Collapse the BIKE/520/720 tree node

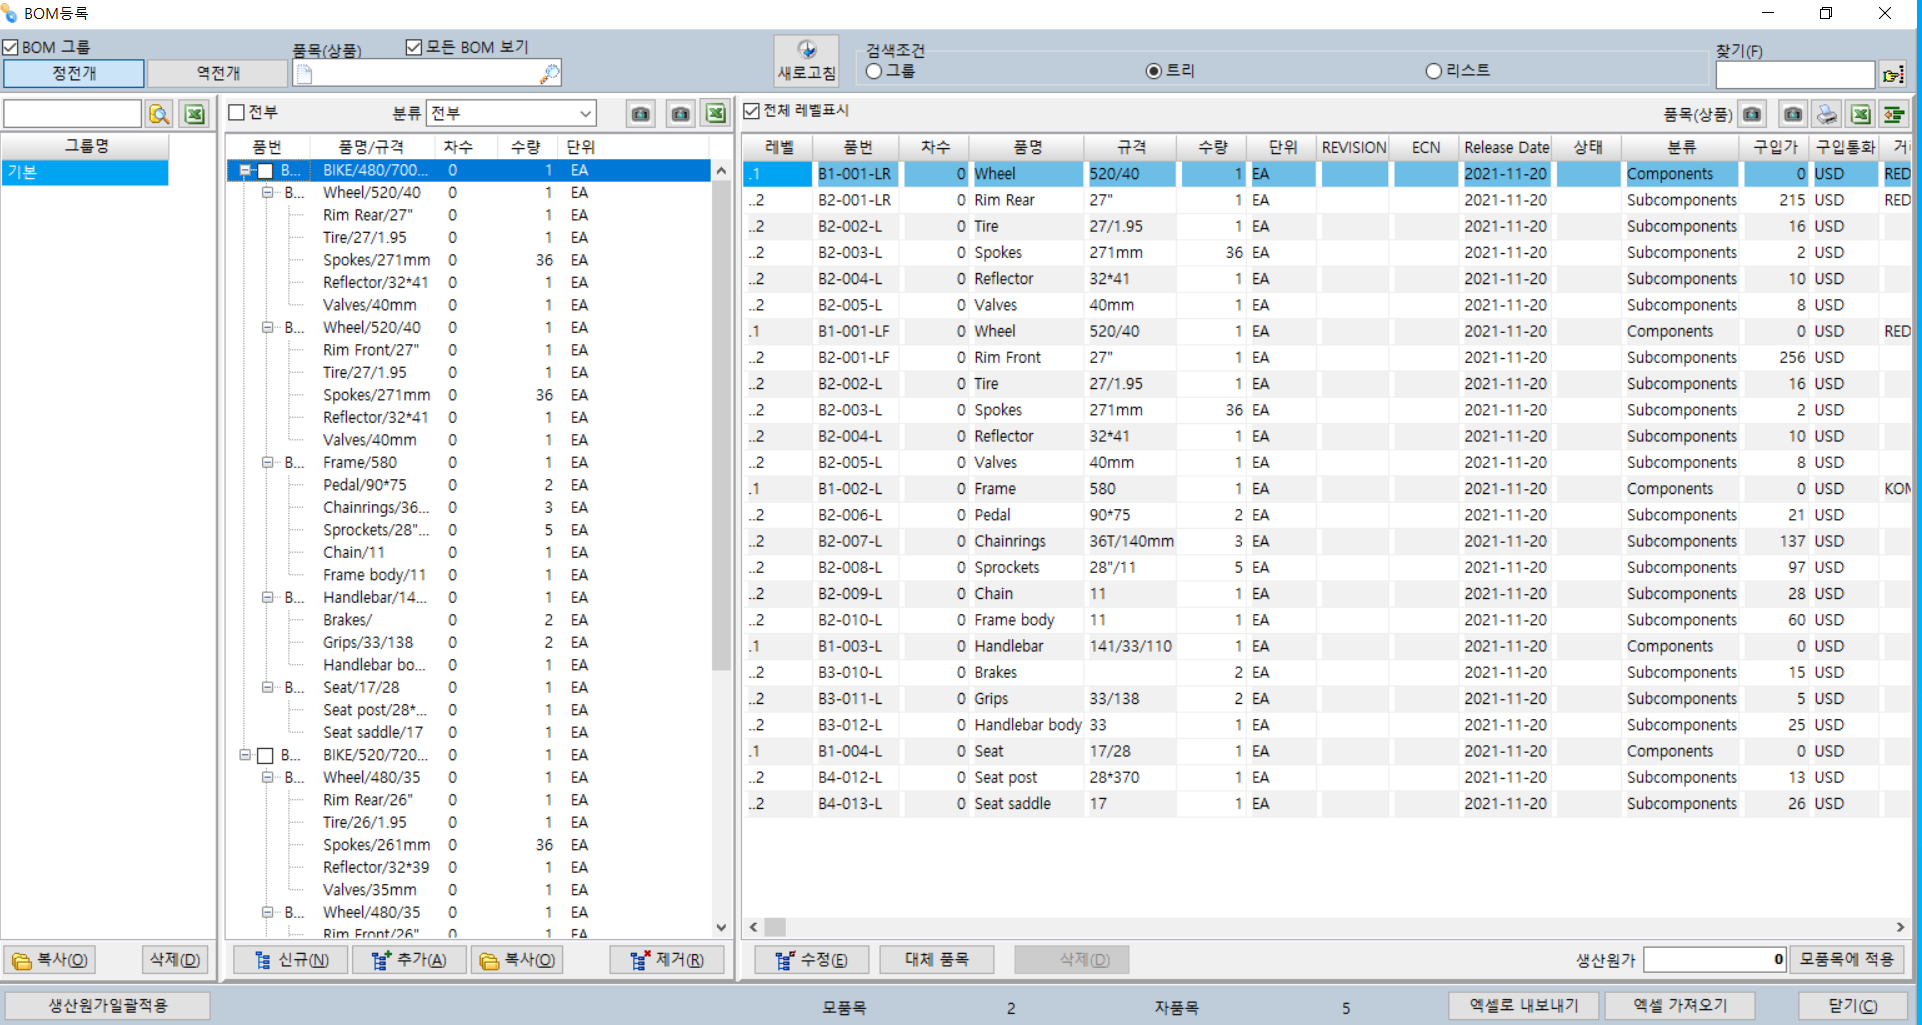[245, 756]
